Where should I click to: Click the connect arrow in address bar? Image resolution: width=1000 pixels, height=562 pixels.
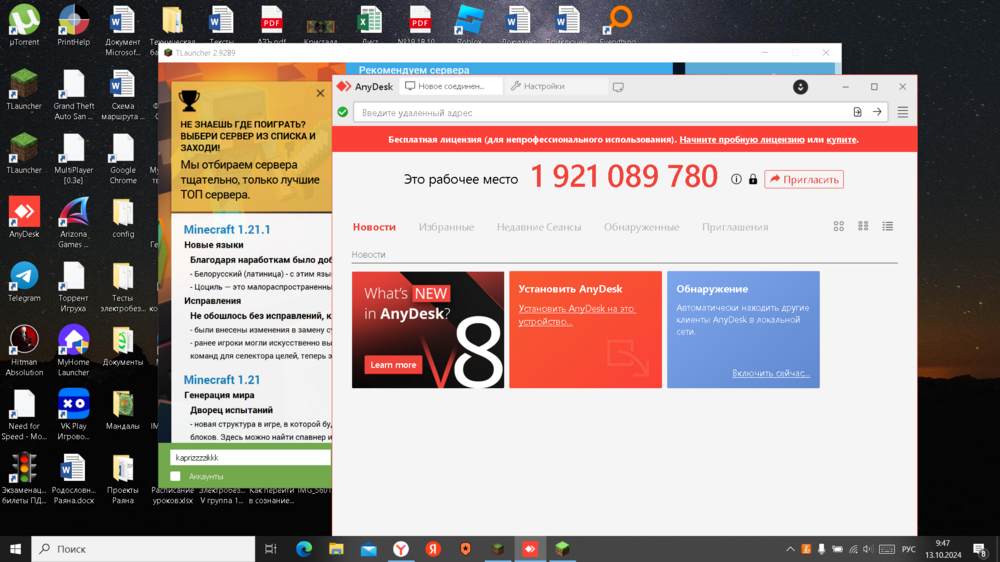(x=877, y=112)
